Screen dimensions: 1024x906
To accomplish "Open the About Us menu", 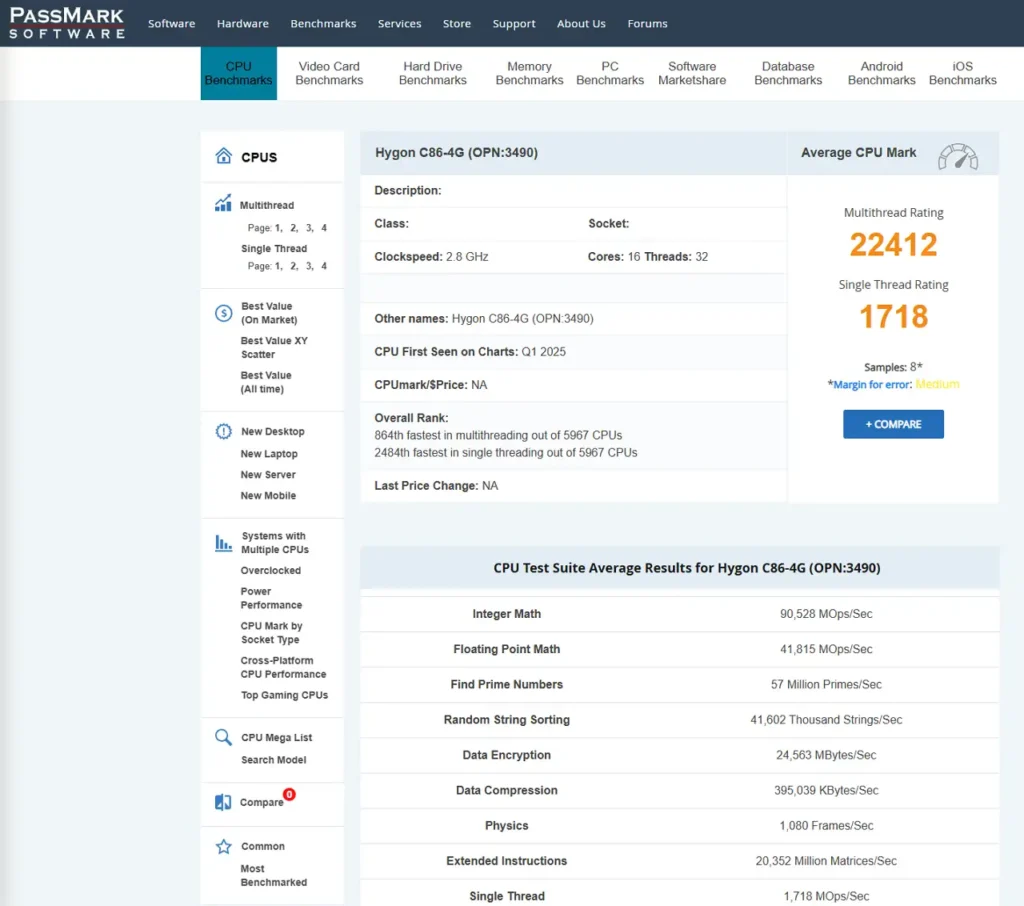I will coord(581,24).
